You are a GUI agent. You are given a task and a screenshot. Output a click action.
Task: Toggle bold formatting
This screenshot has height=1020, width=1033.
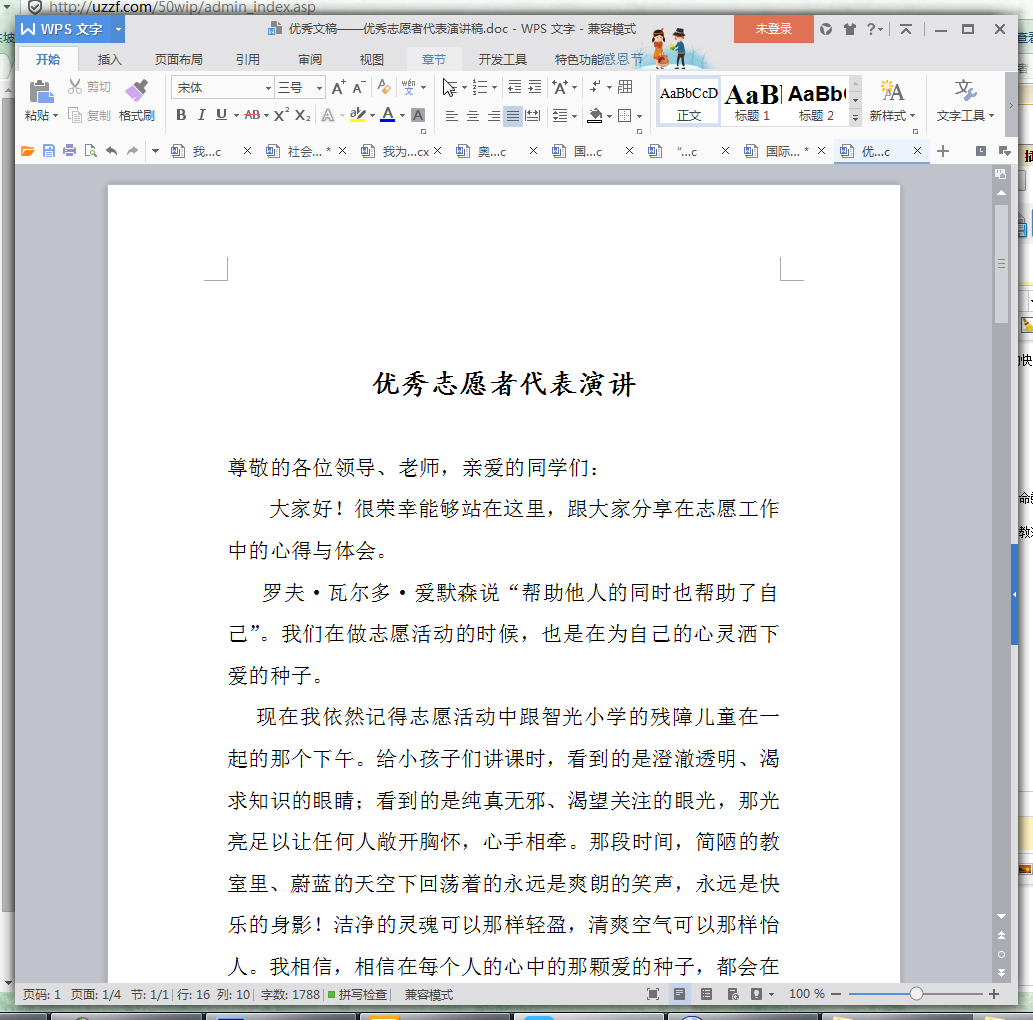pos(181,115)
